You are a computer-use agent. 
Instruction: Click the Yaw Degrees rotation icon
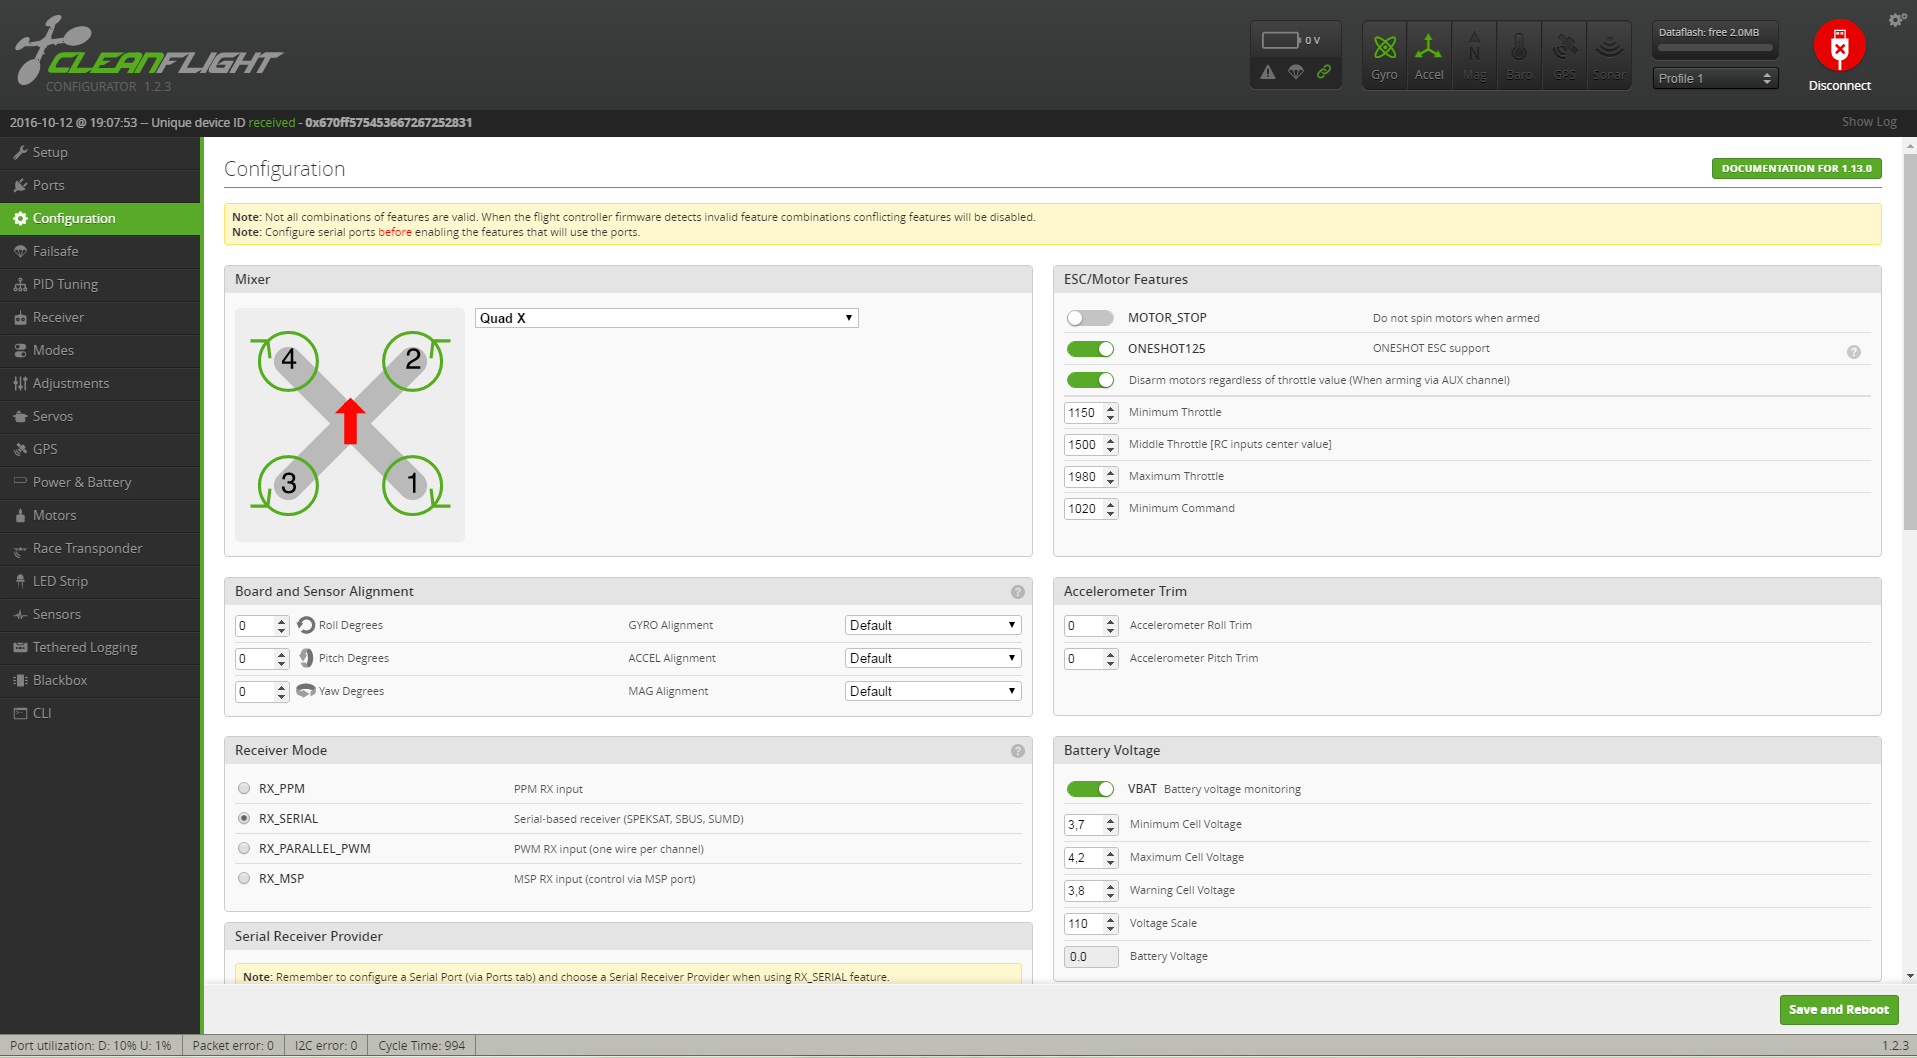[x=306, y=691]
